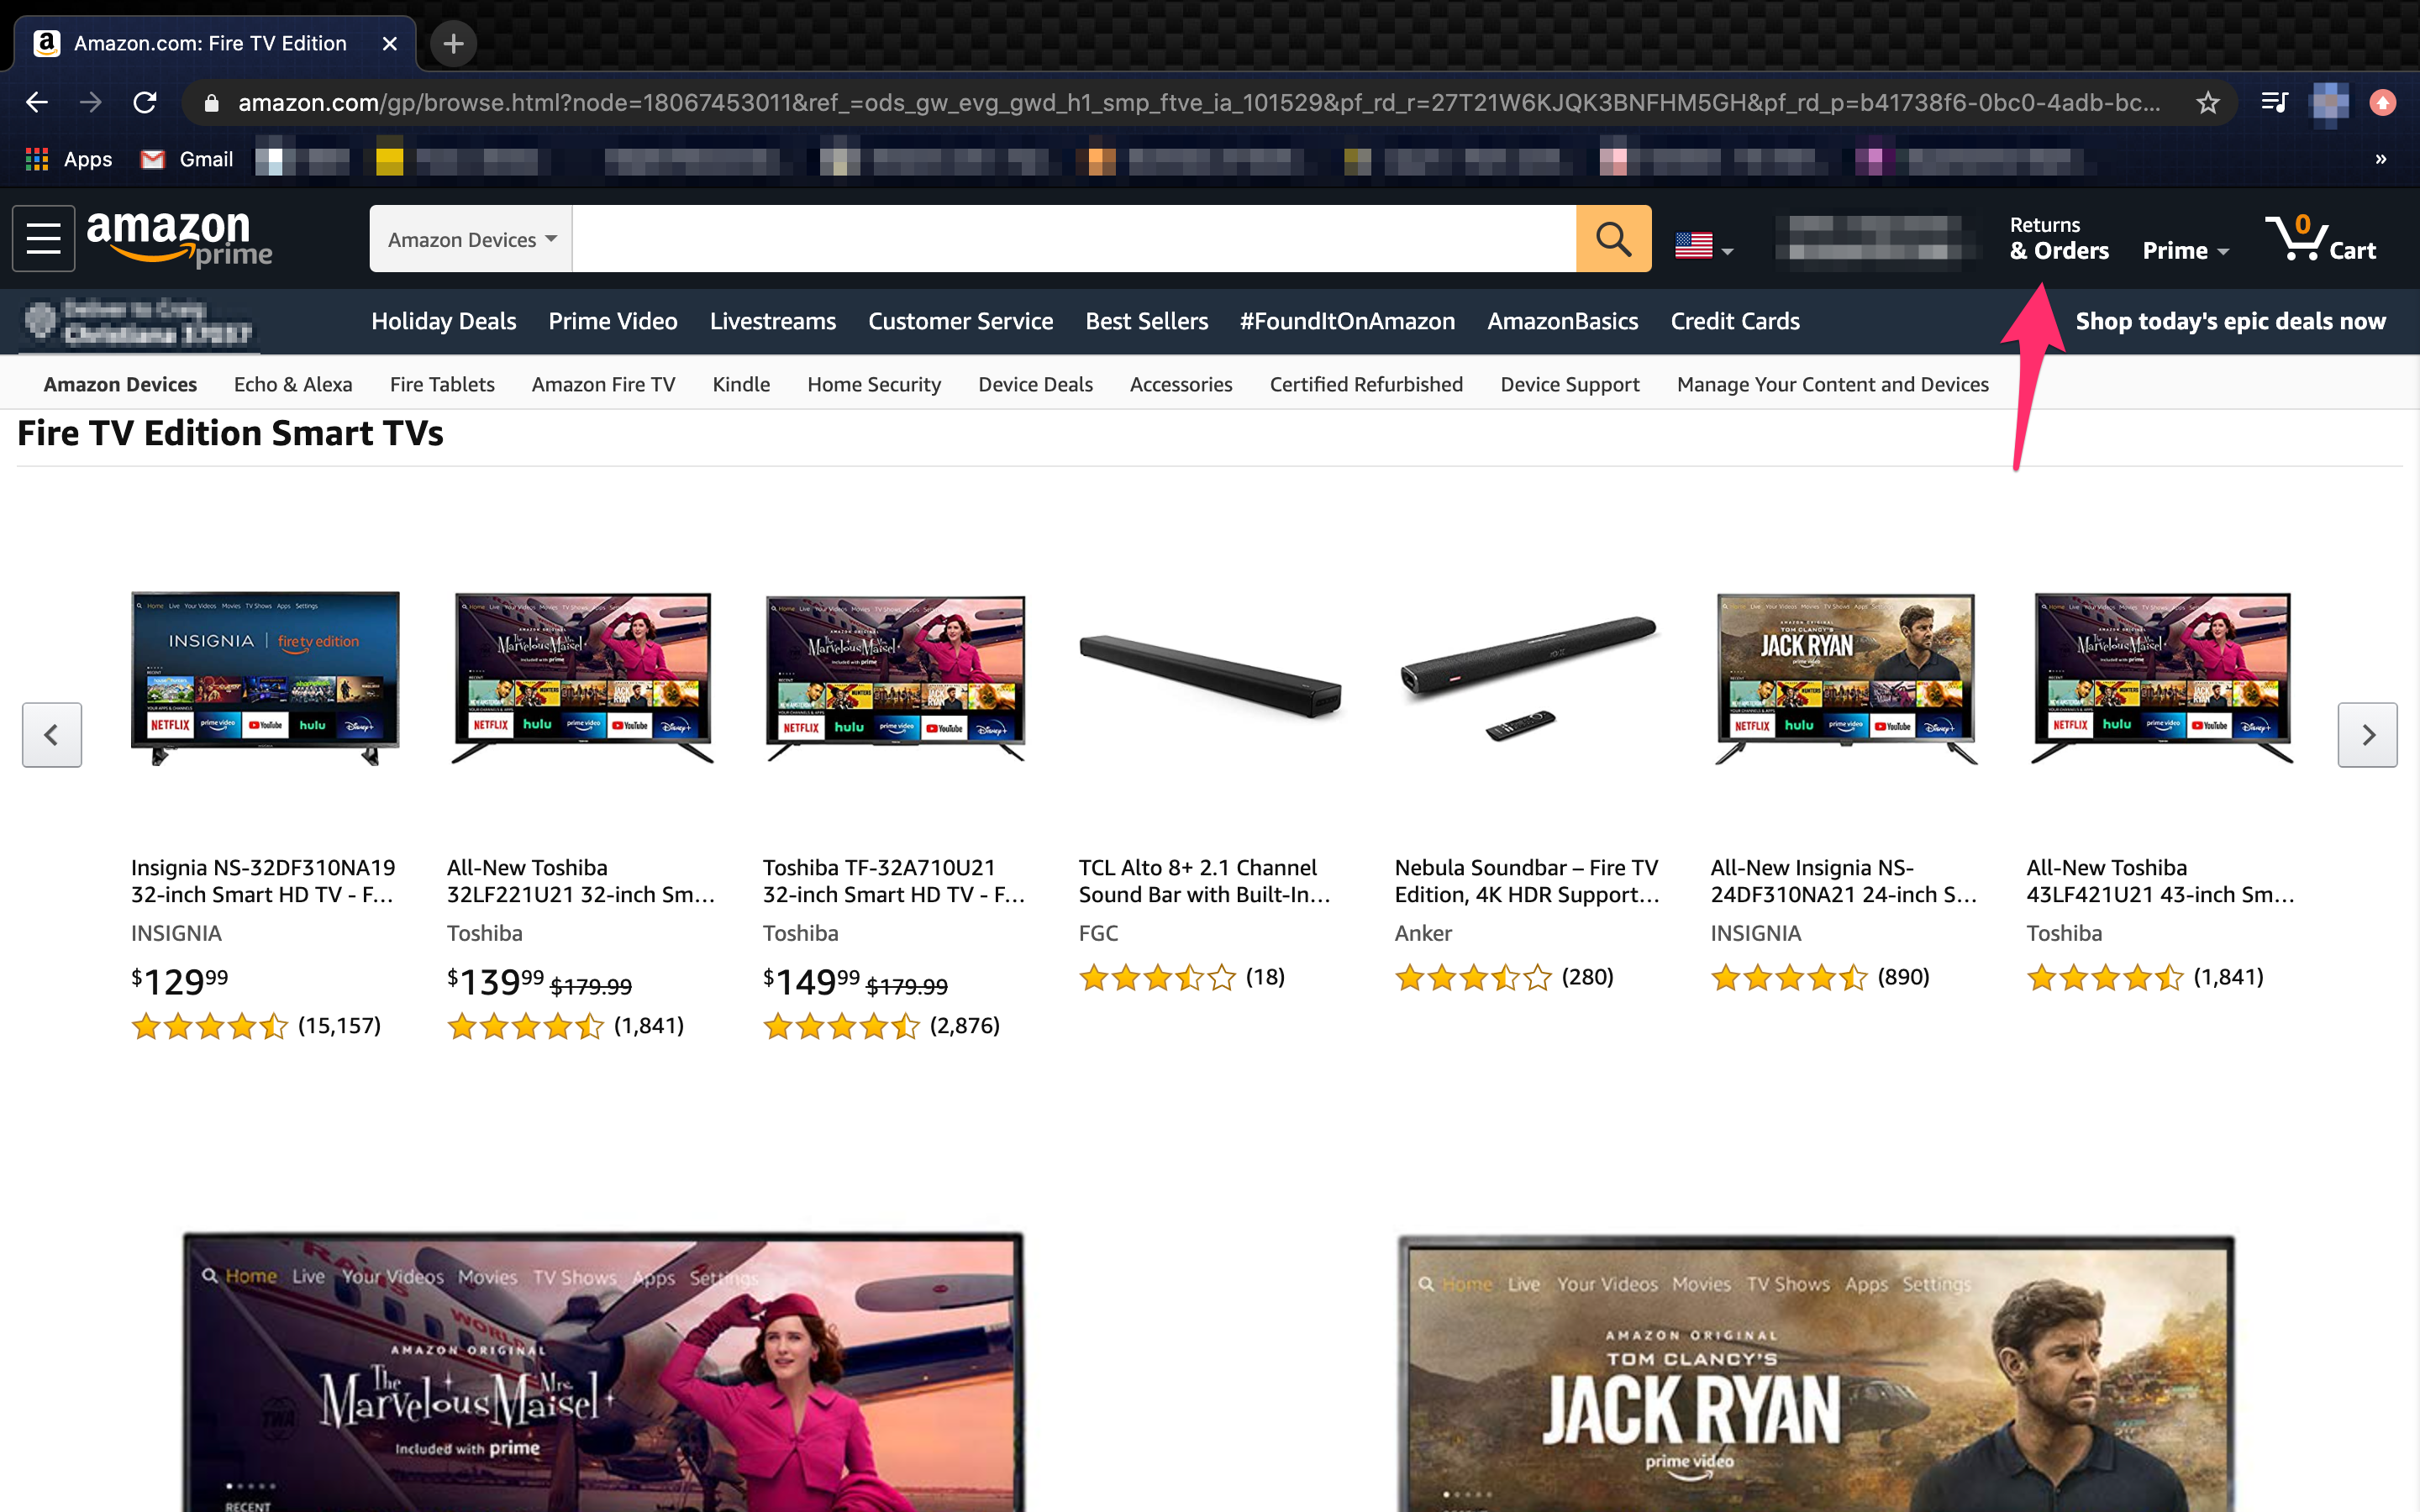Image resolution: width=2420 pixels, height=1512 pixels.
Task: Open Holiday Deals nav link
Action: click(x=444, y=321)
